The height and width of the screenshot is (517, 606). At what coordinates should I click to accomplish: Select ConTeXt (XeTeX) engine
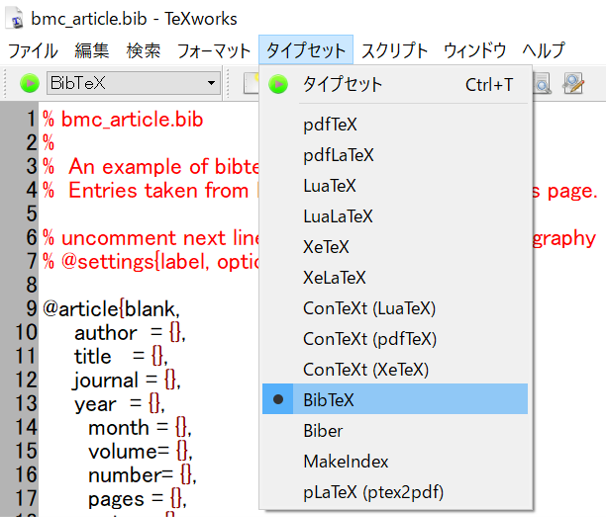click(395, 369)
